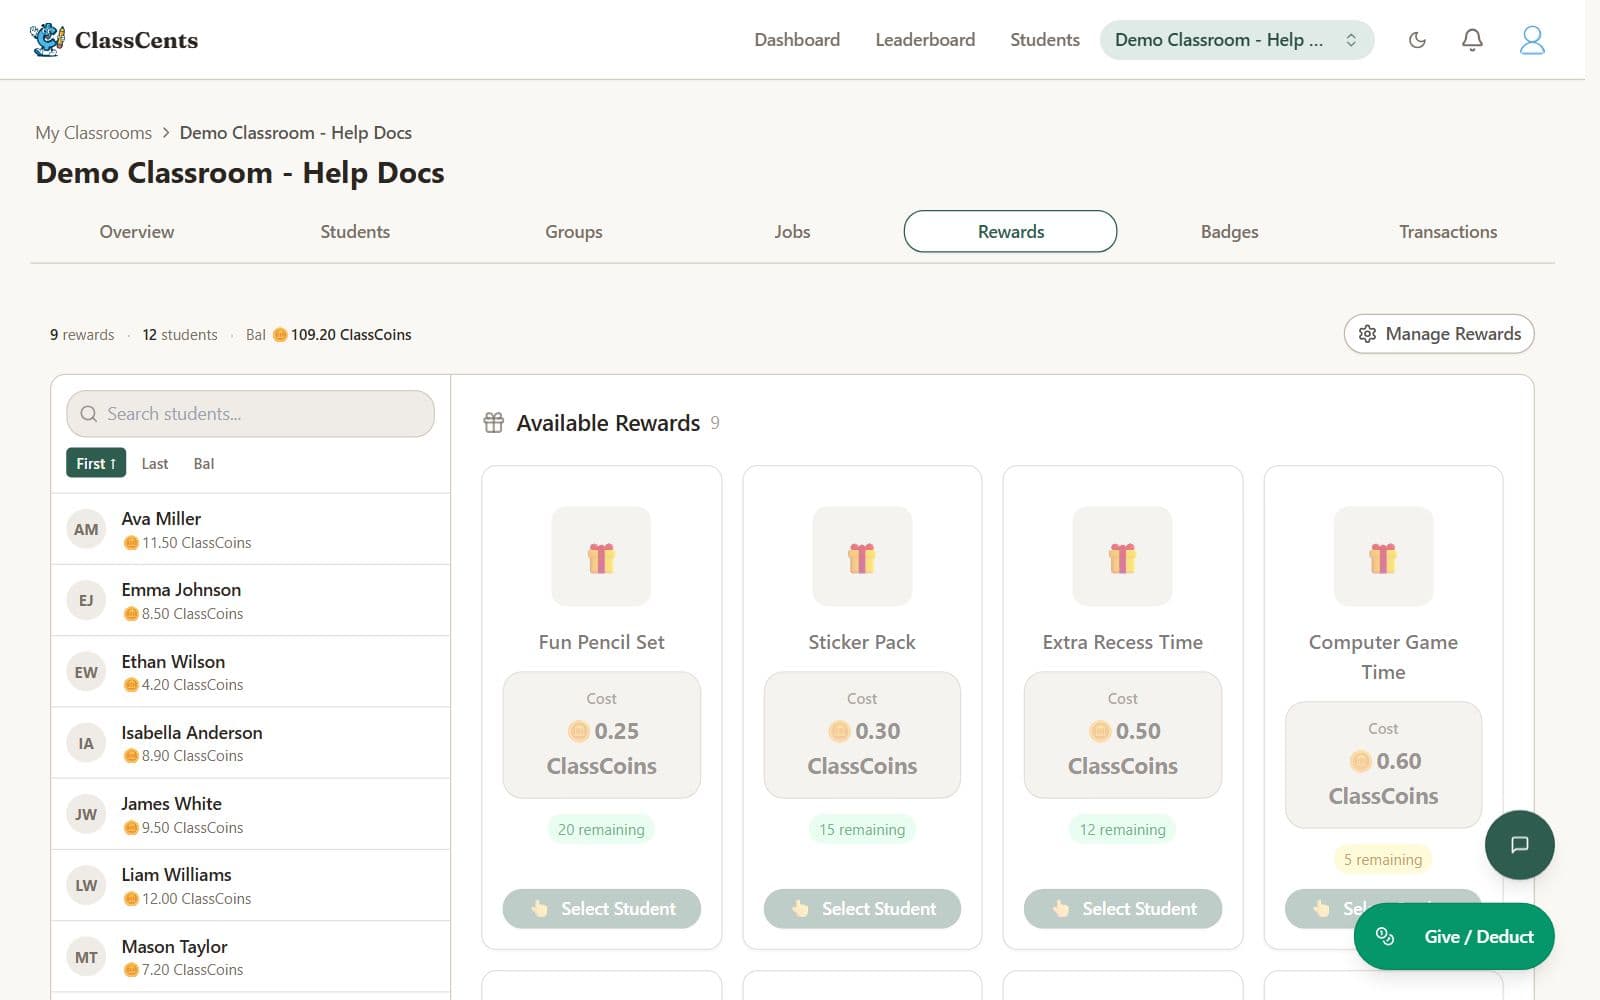Focus the Search students field

pos(250,414)
